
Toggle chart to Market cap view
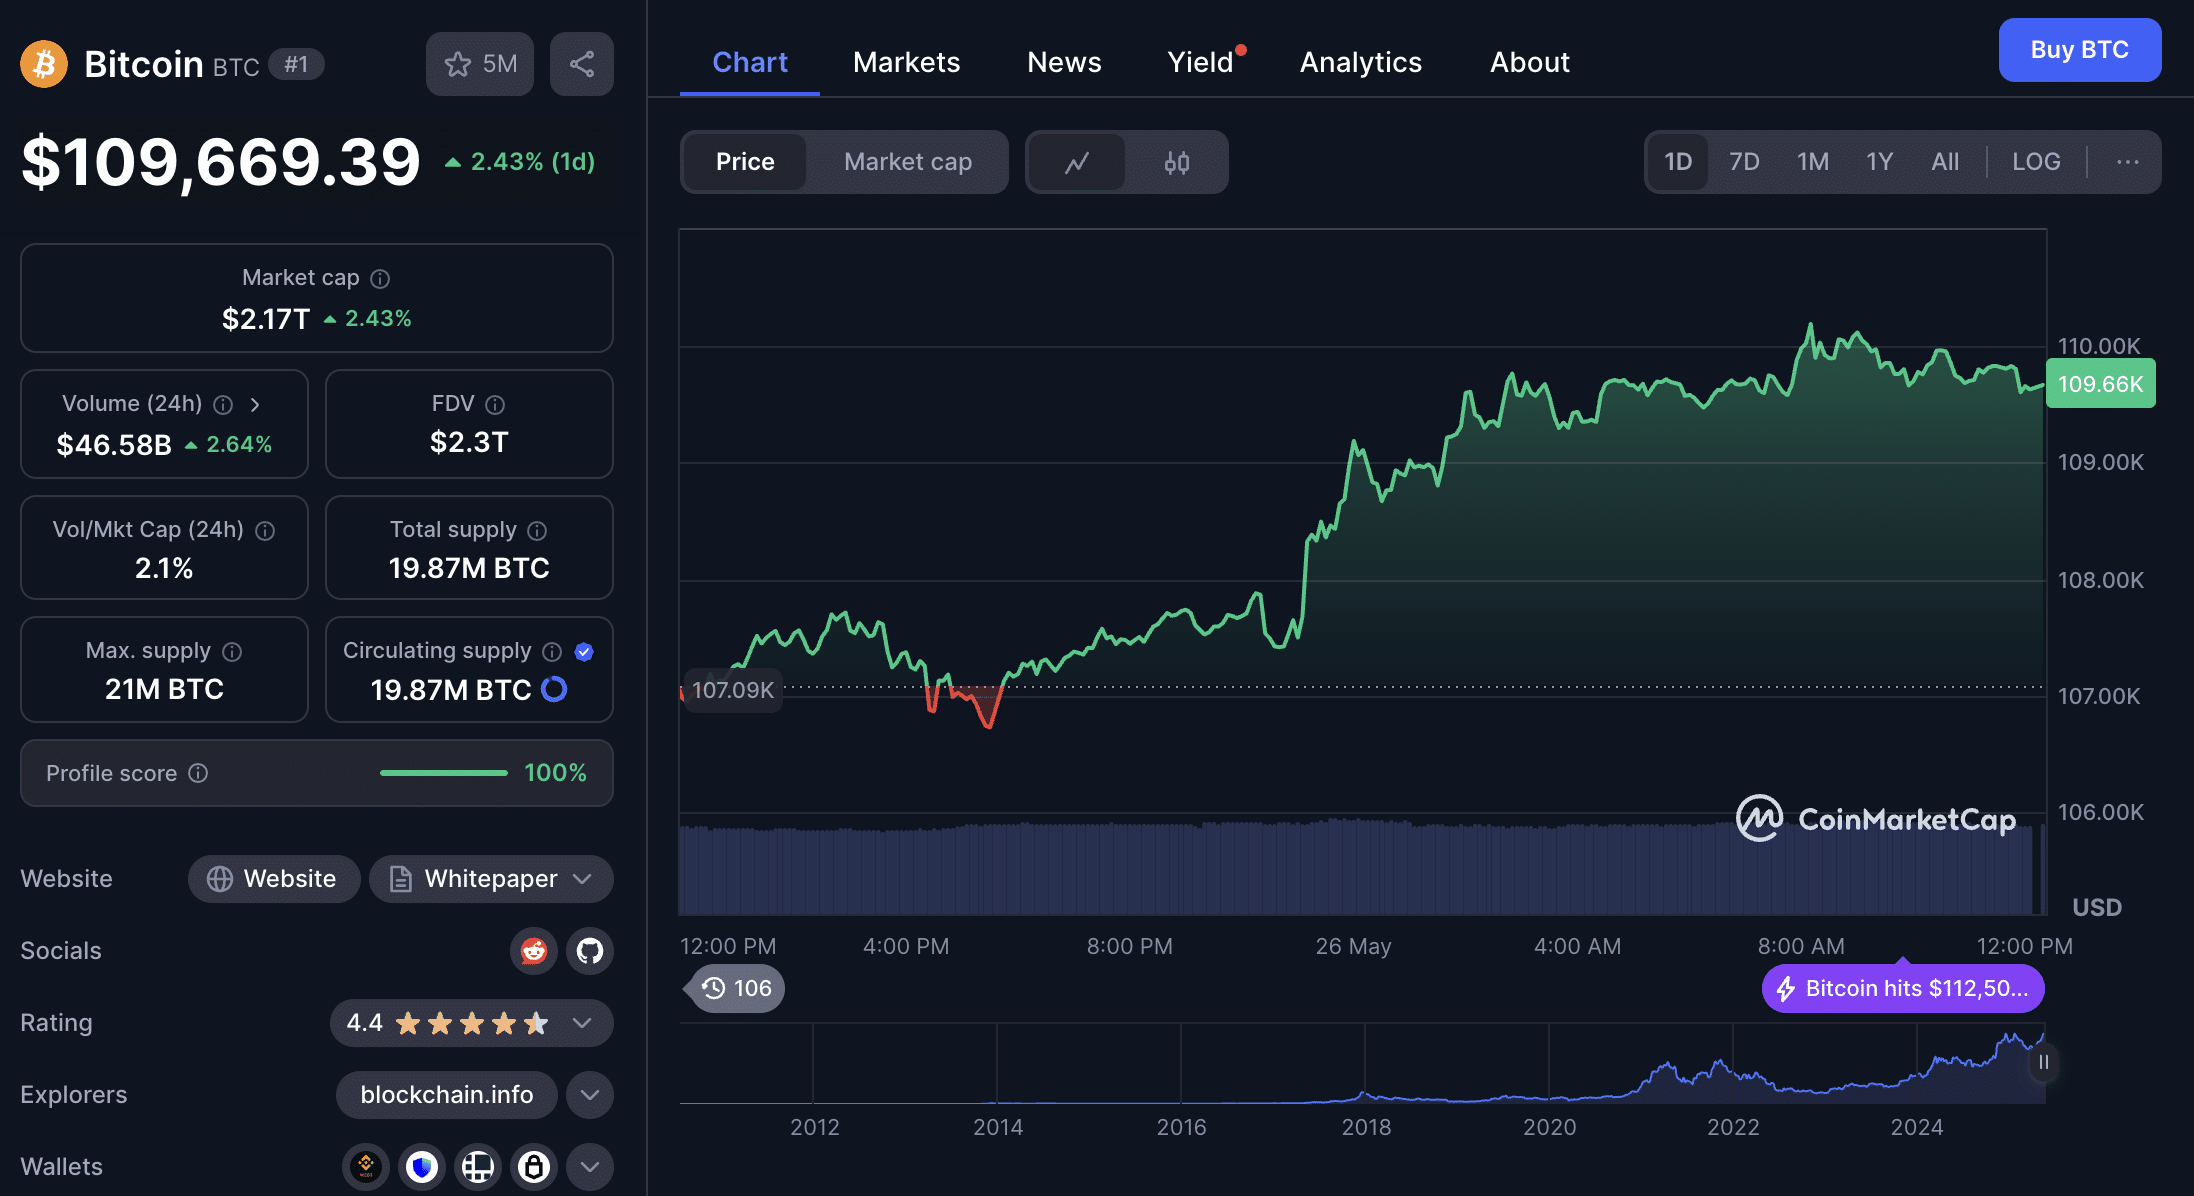click(907, 162)
